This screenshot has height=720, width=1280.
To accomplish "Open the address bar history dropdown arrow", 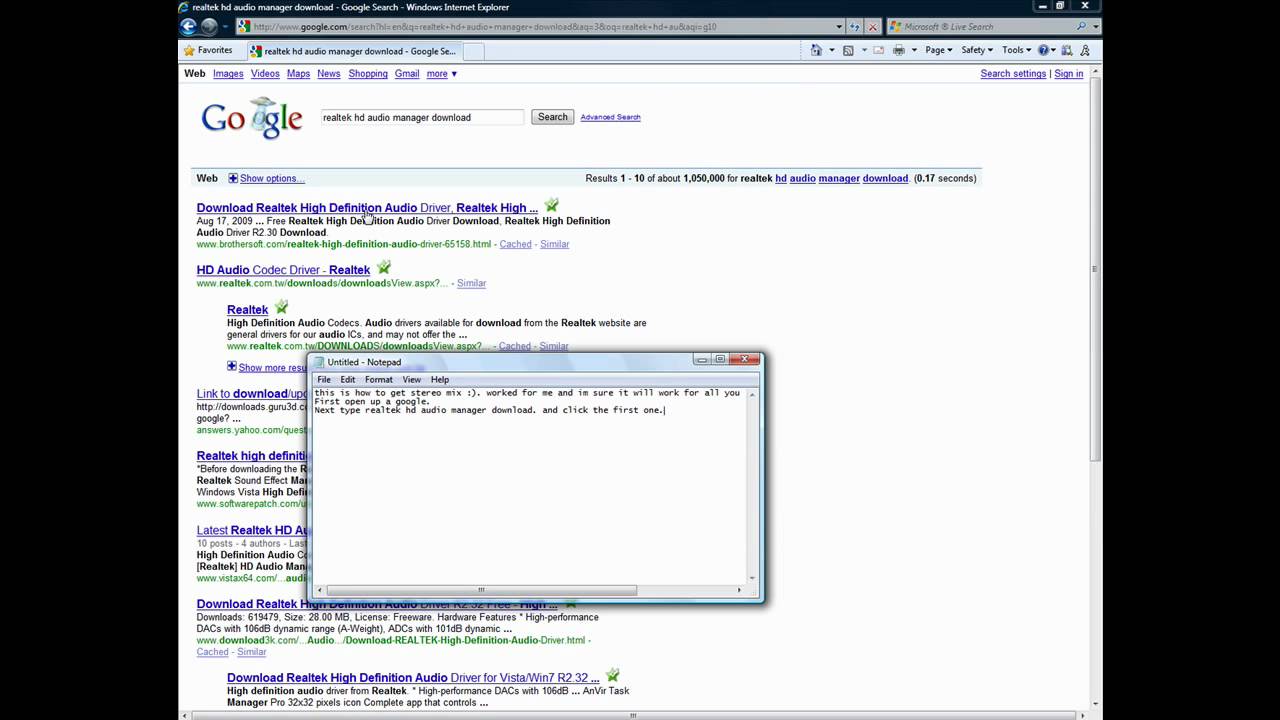I will pyautogui.click(x=839, y=27).
